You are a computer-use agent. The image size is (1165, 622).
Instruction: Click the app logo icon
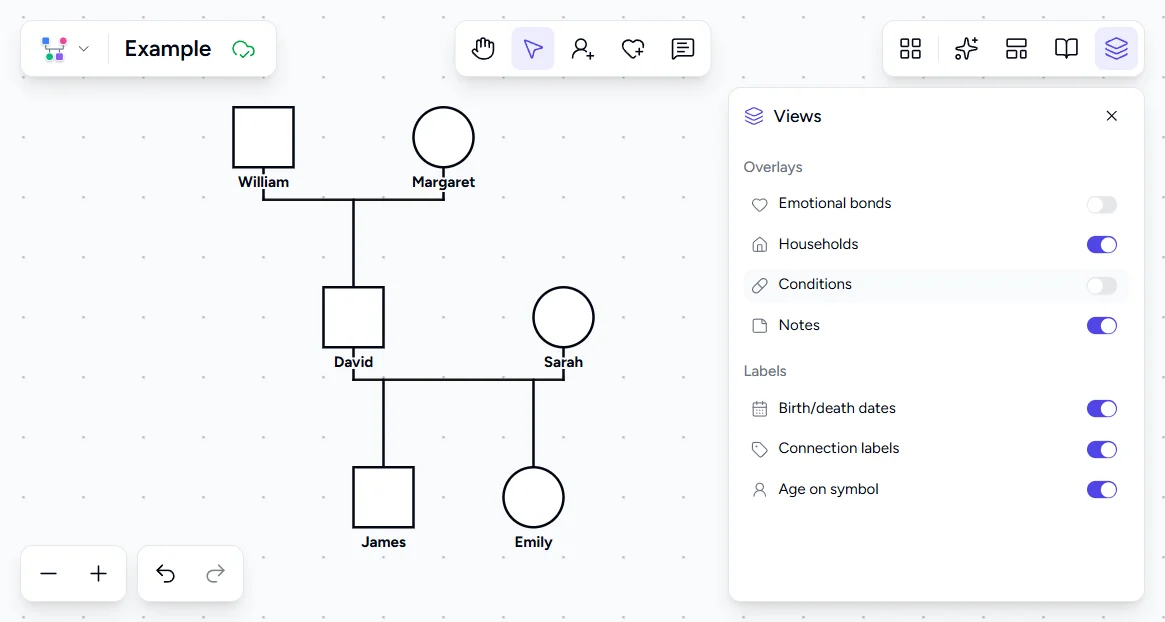pyautogui.click(x=54, y=49)
